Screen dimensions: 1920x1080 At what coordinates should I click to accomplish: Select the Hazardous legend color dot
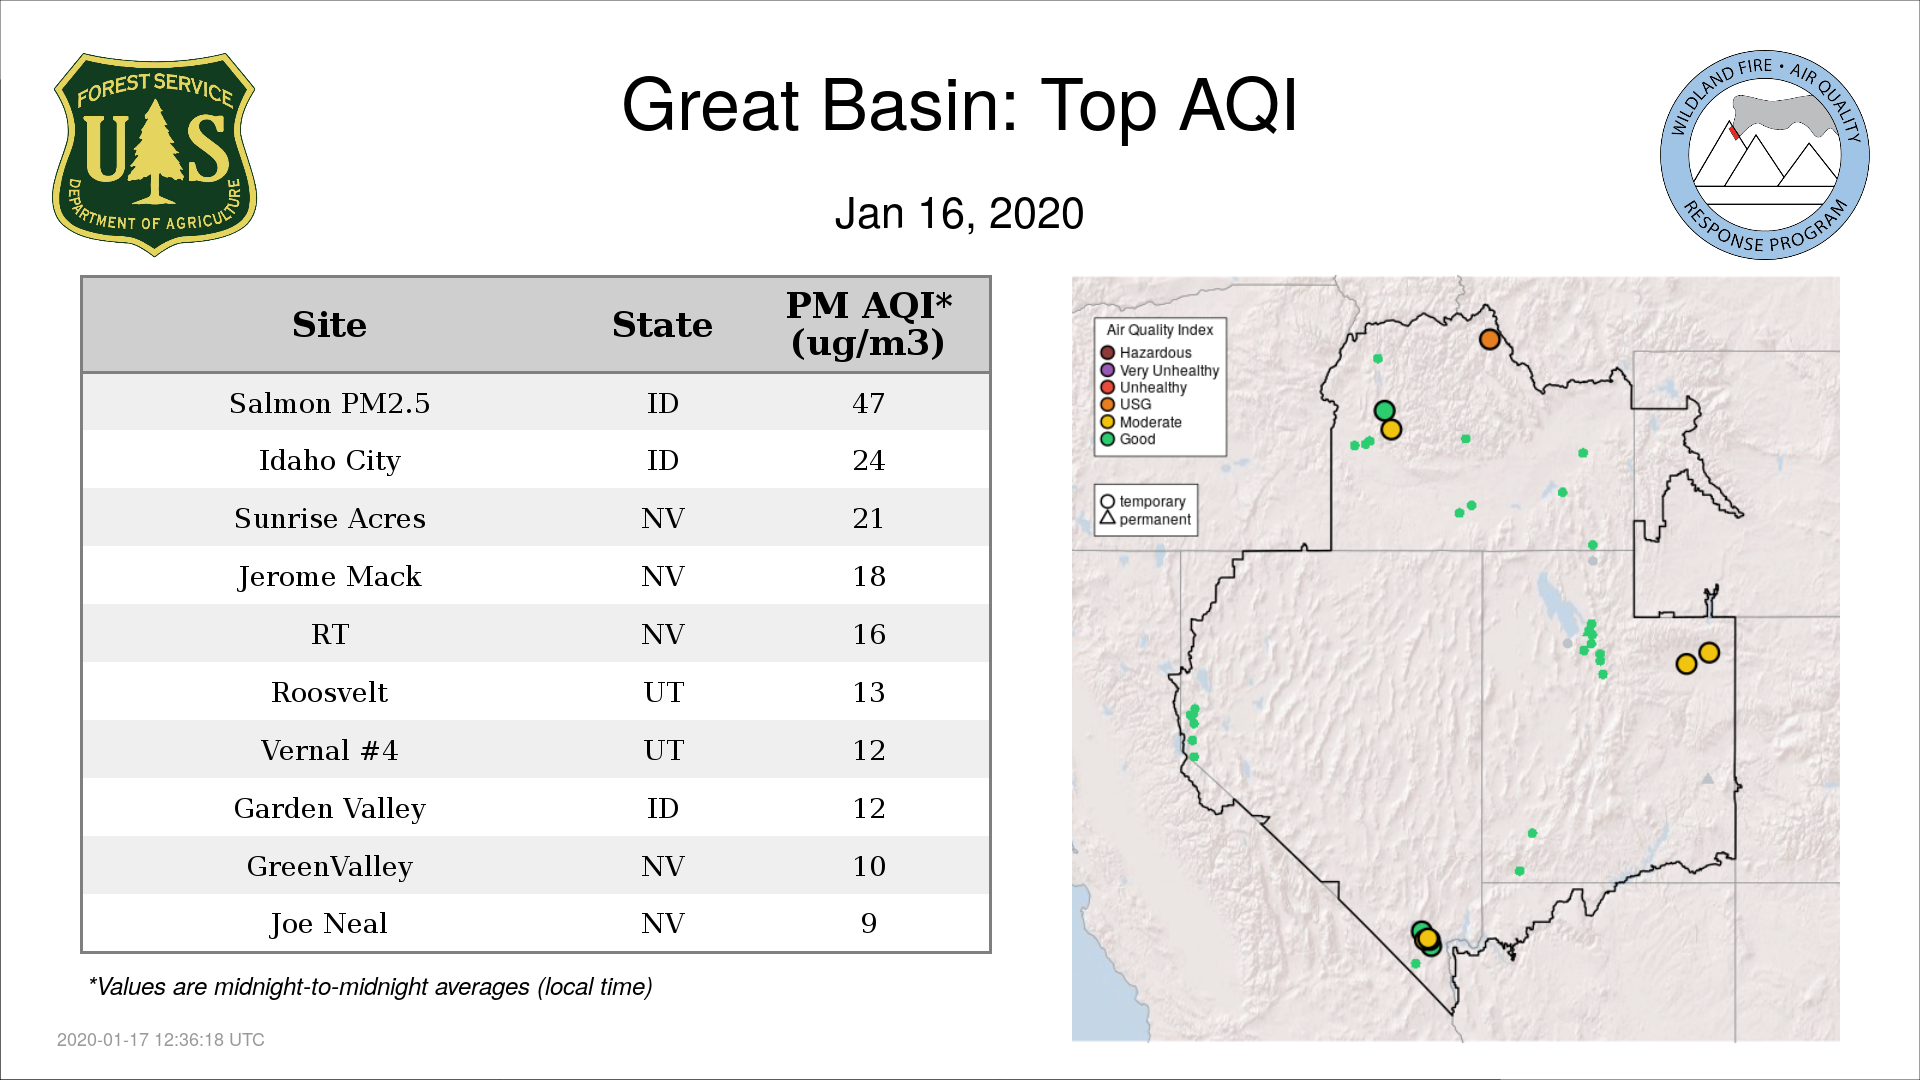(1107, 353)
